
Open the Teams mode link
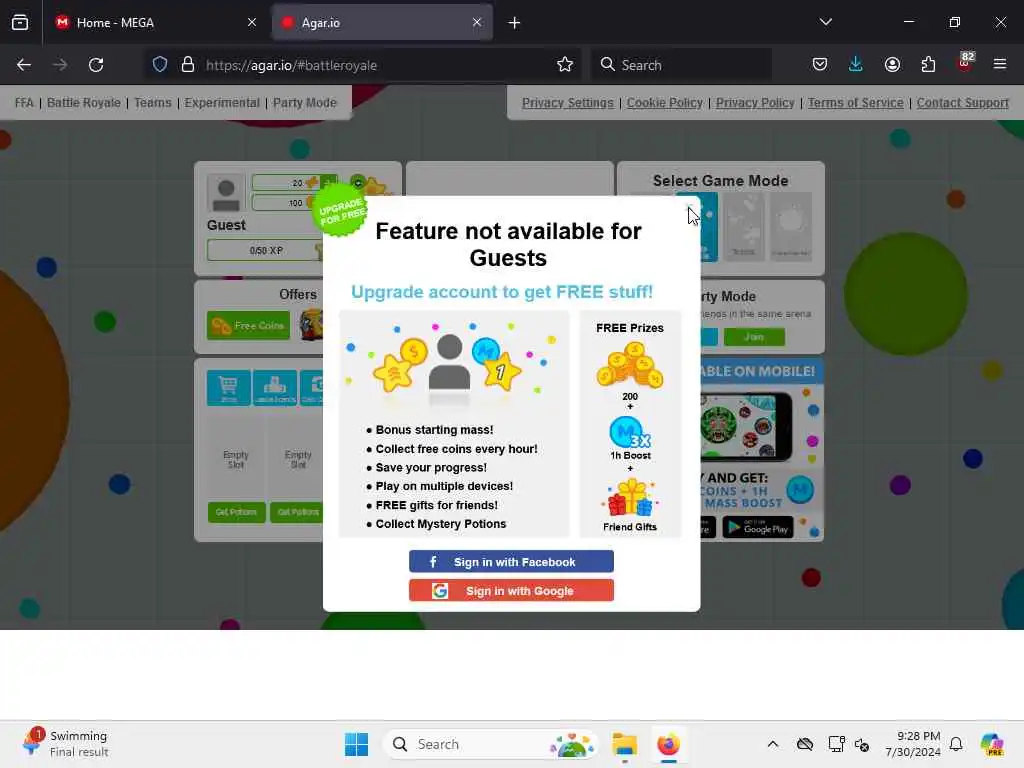152,103
